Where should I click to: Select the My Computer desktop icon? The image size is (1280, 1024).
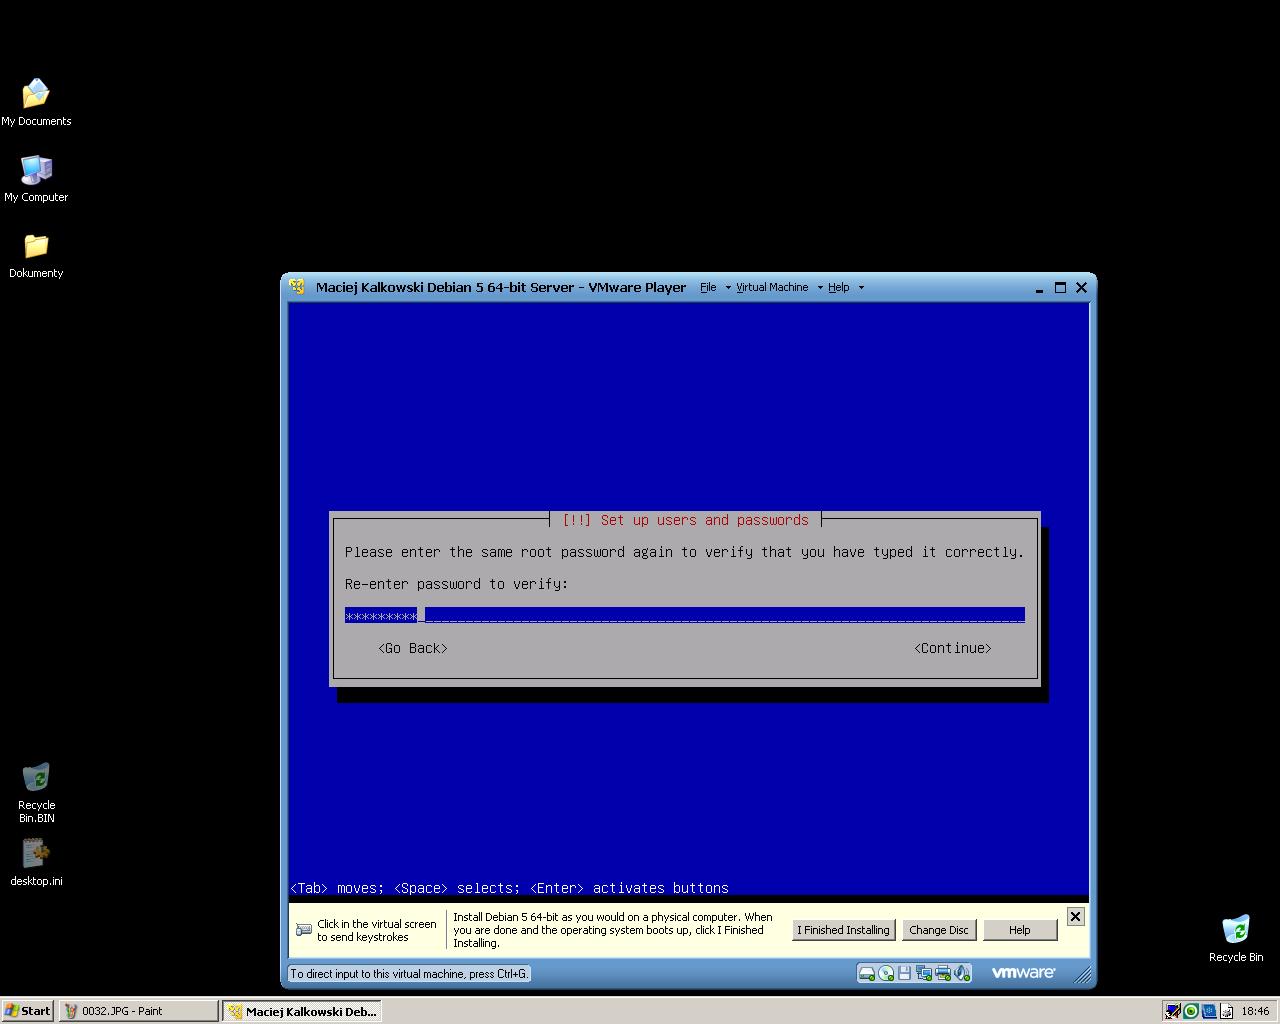tap(36, 179)
